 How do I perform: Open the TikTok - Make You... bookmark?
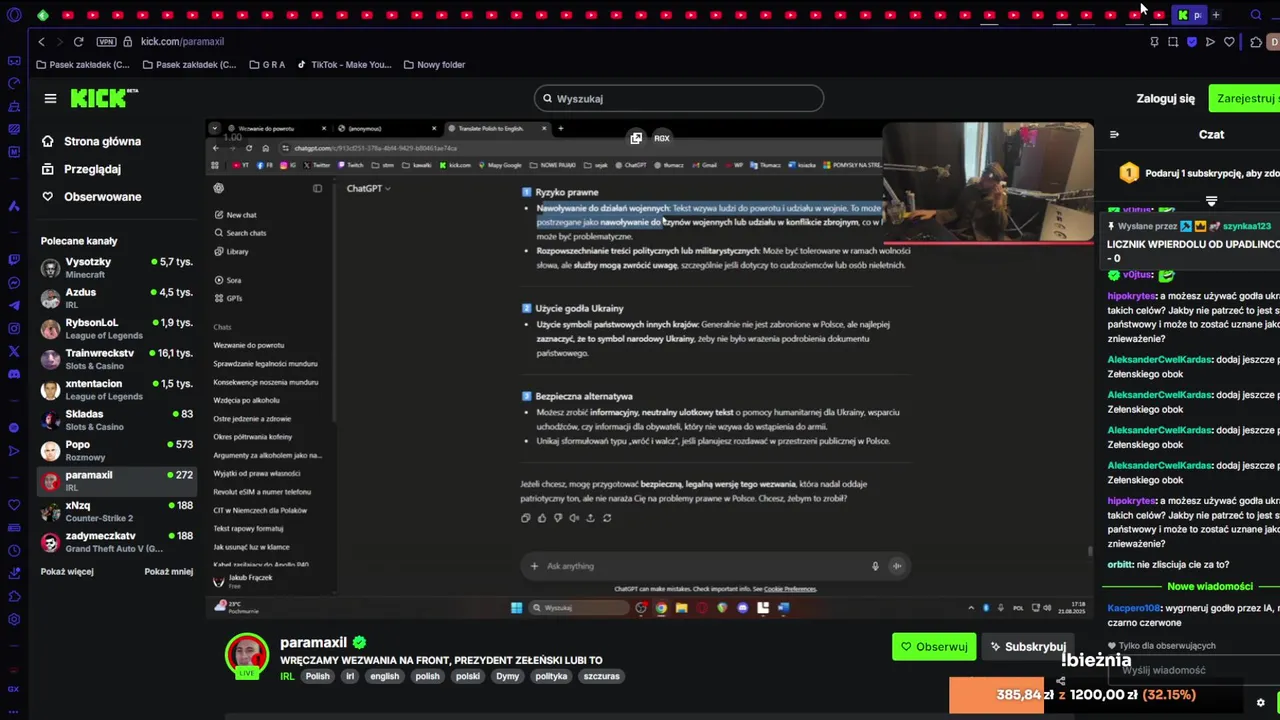(344, 65)
